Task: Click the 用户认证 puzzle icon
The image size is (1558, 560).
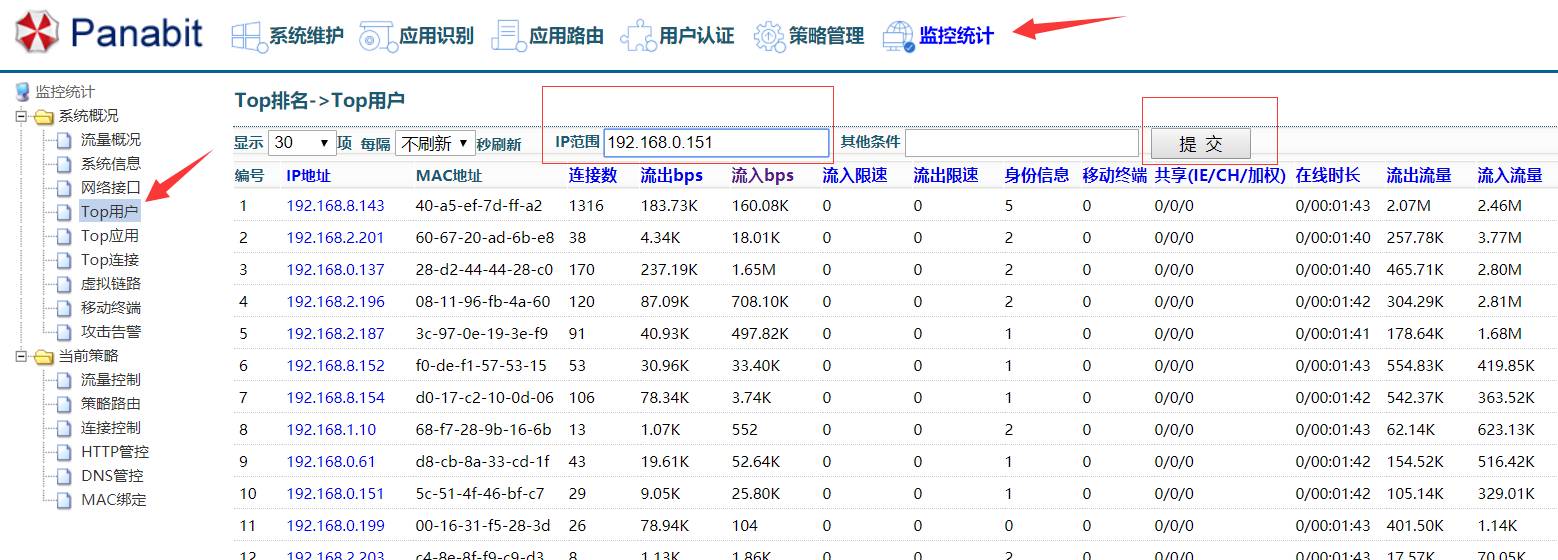Action: click(x=638, y=37)
